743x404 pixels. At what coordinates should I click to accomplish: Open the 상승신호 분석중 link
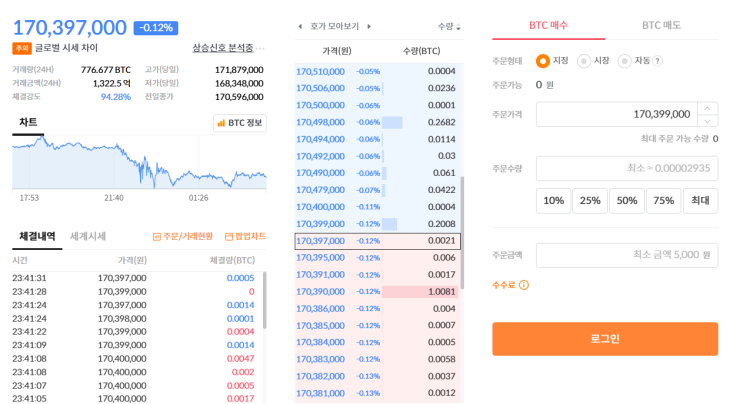coord(223,48)
